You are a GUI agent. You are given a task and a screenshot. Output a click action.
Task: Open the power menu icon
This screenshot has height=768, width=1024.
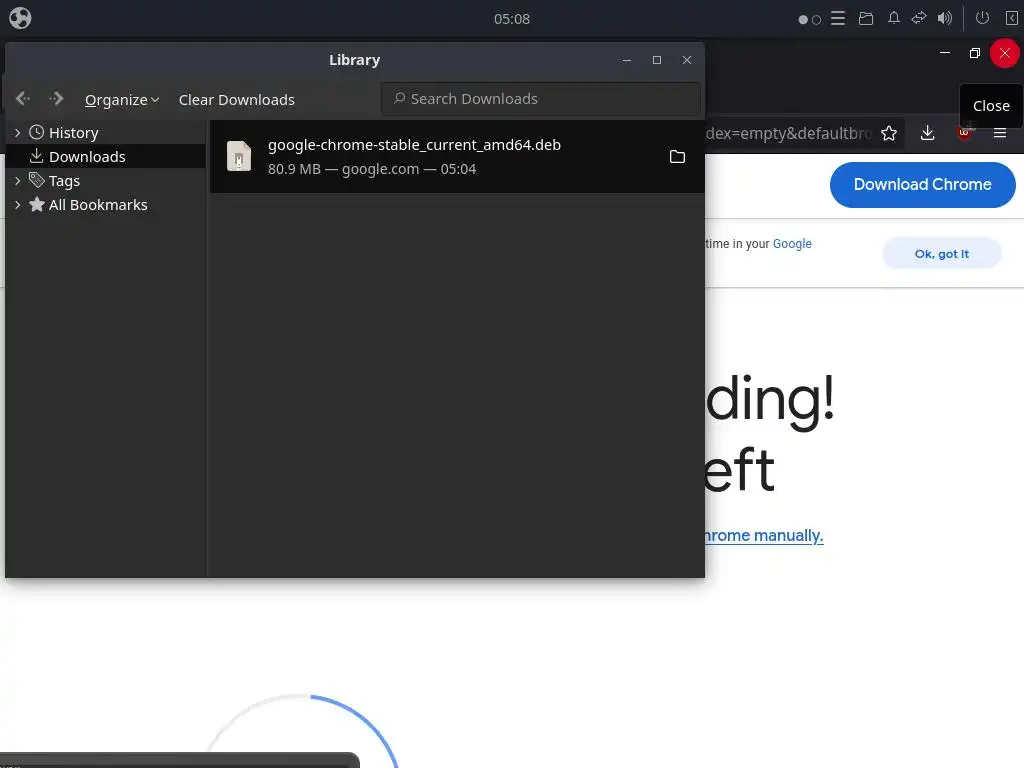click(982, 18)
